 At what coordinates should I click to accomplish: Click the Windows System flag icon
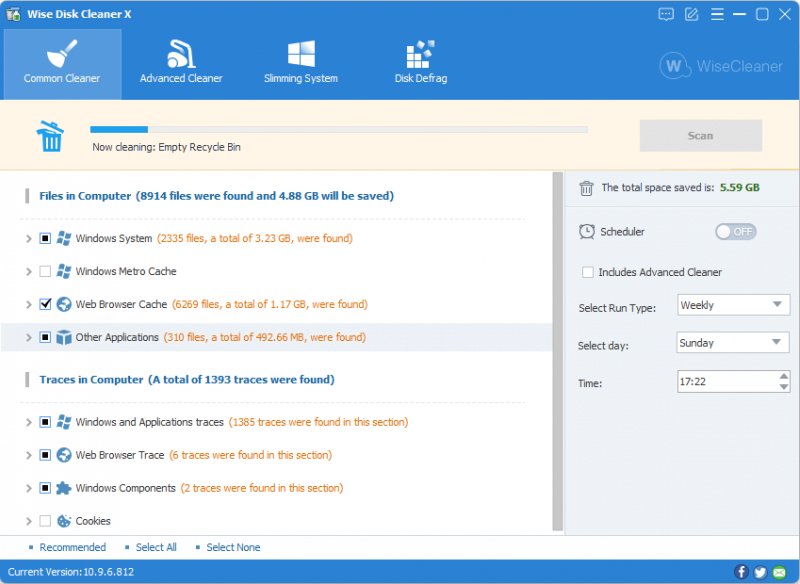pyautogui.click(x=64, y=238)
